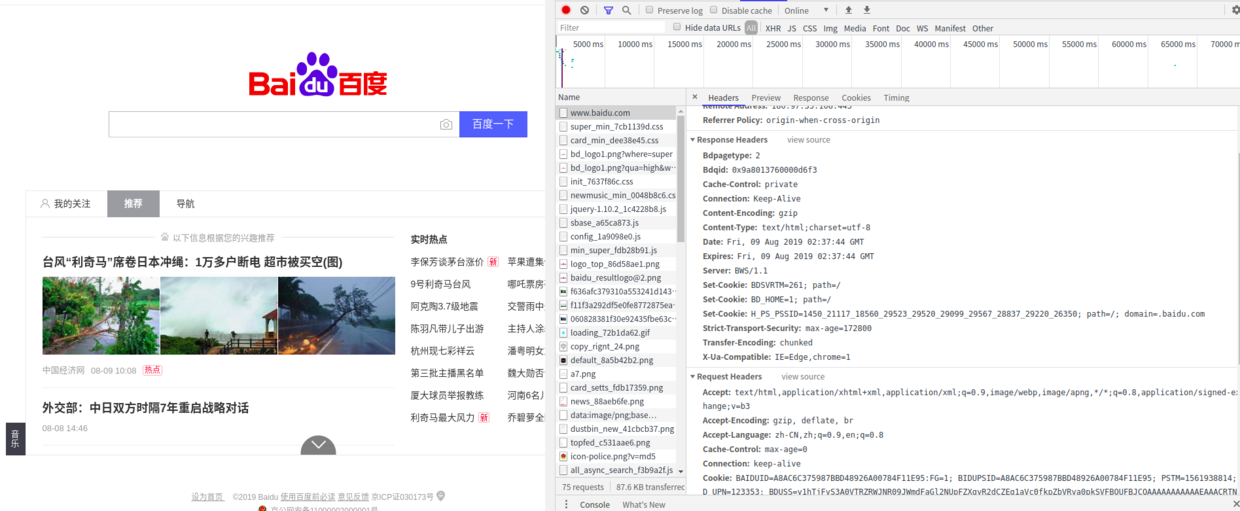Viewport: 1240px width, 511px height.
Task: Select 推荐 tab on Baidu
Action: click(x=133, y=204)
